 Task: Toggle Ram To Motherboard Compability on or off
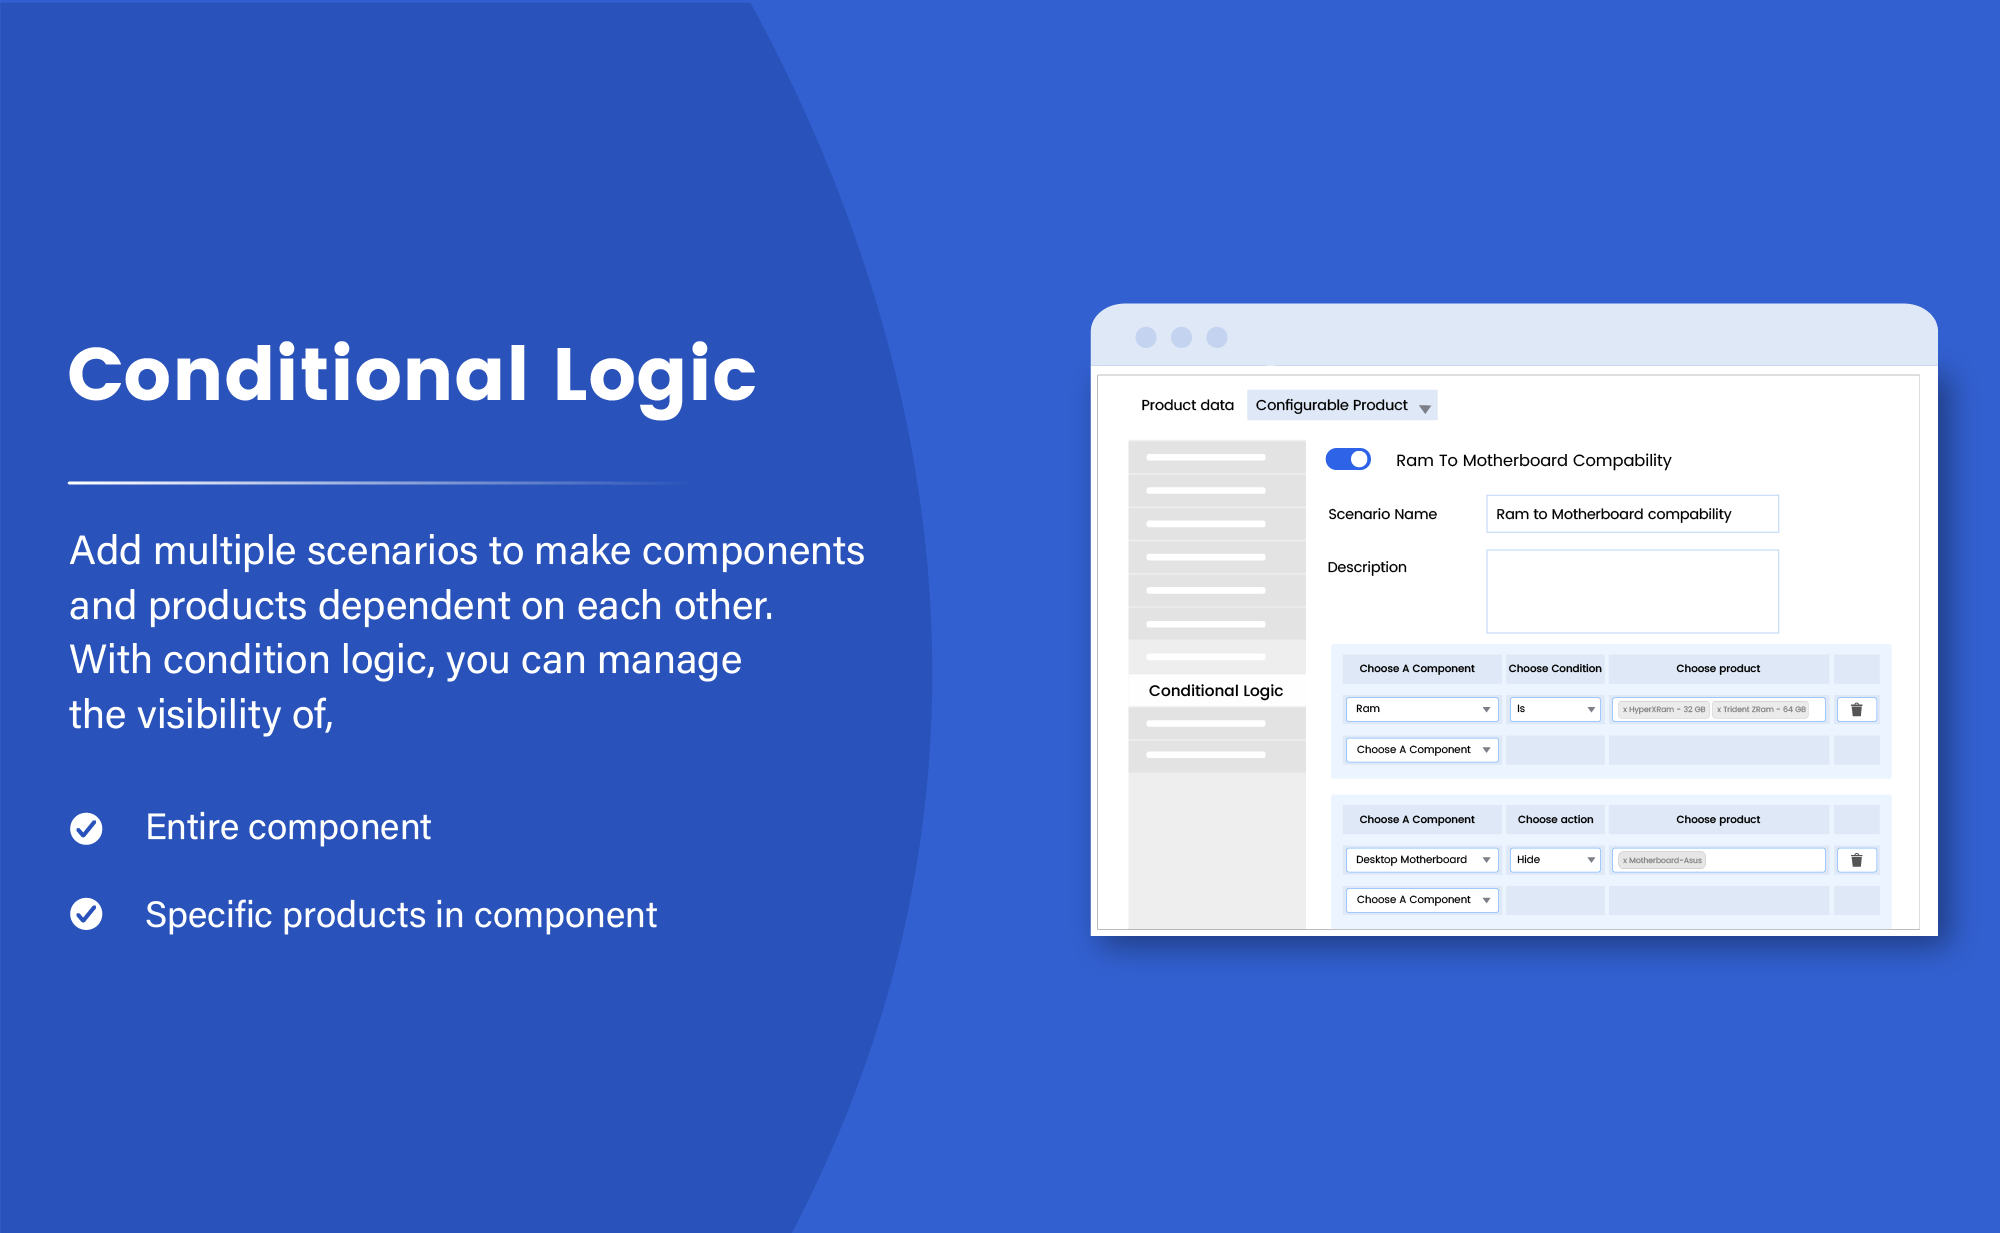[1346, 459]
